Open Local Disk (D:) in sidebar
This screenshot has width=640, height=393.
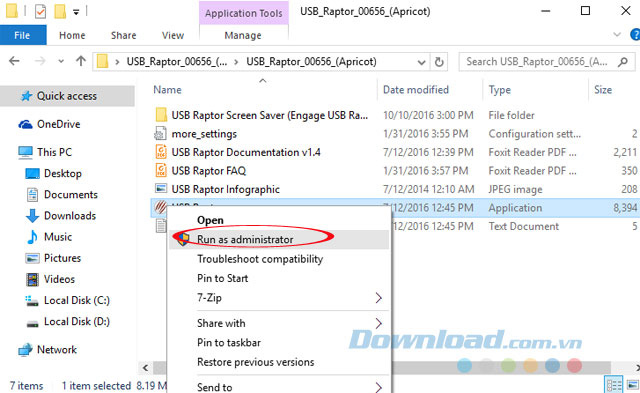tap(77, 322)
